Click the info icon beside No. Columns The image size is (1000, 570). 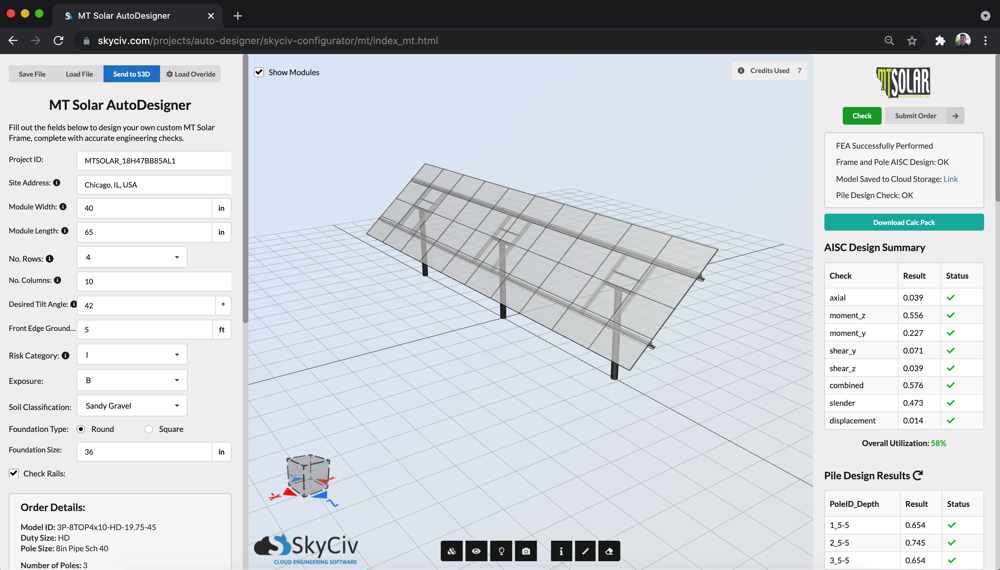click(x=57, y=280)
